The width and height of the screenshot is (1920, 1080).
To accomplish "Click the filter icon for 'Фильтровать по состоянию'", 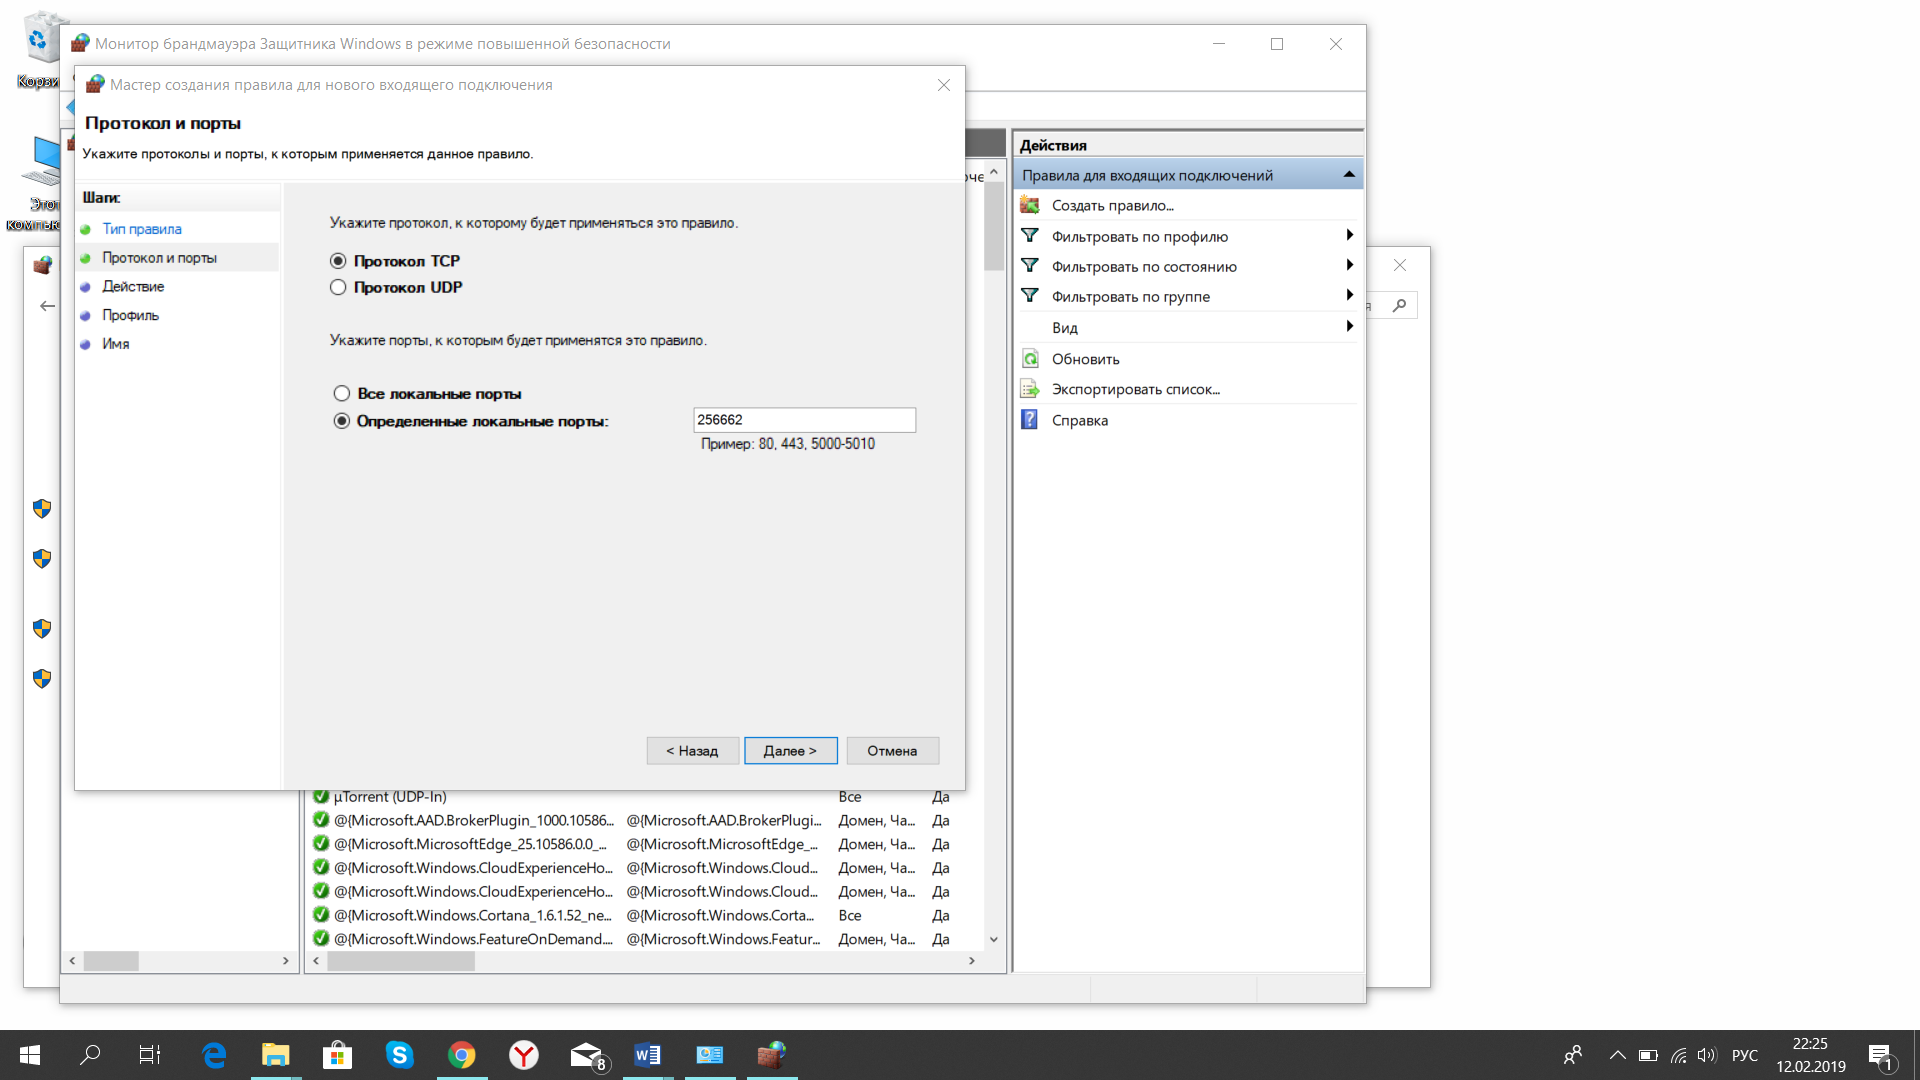I will click(x=1029, y=266).
